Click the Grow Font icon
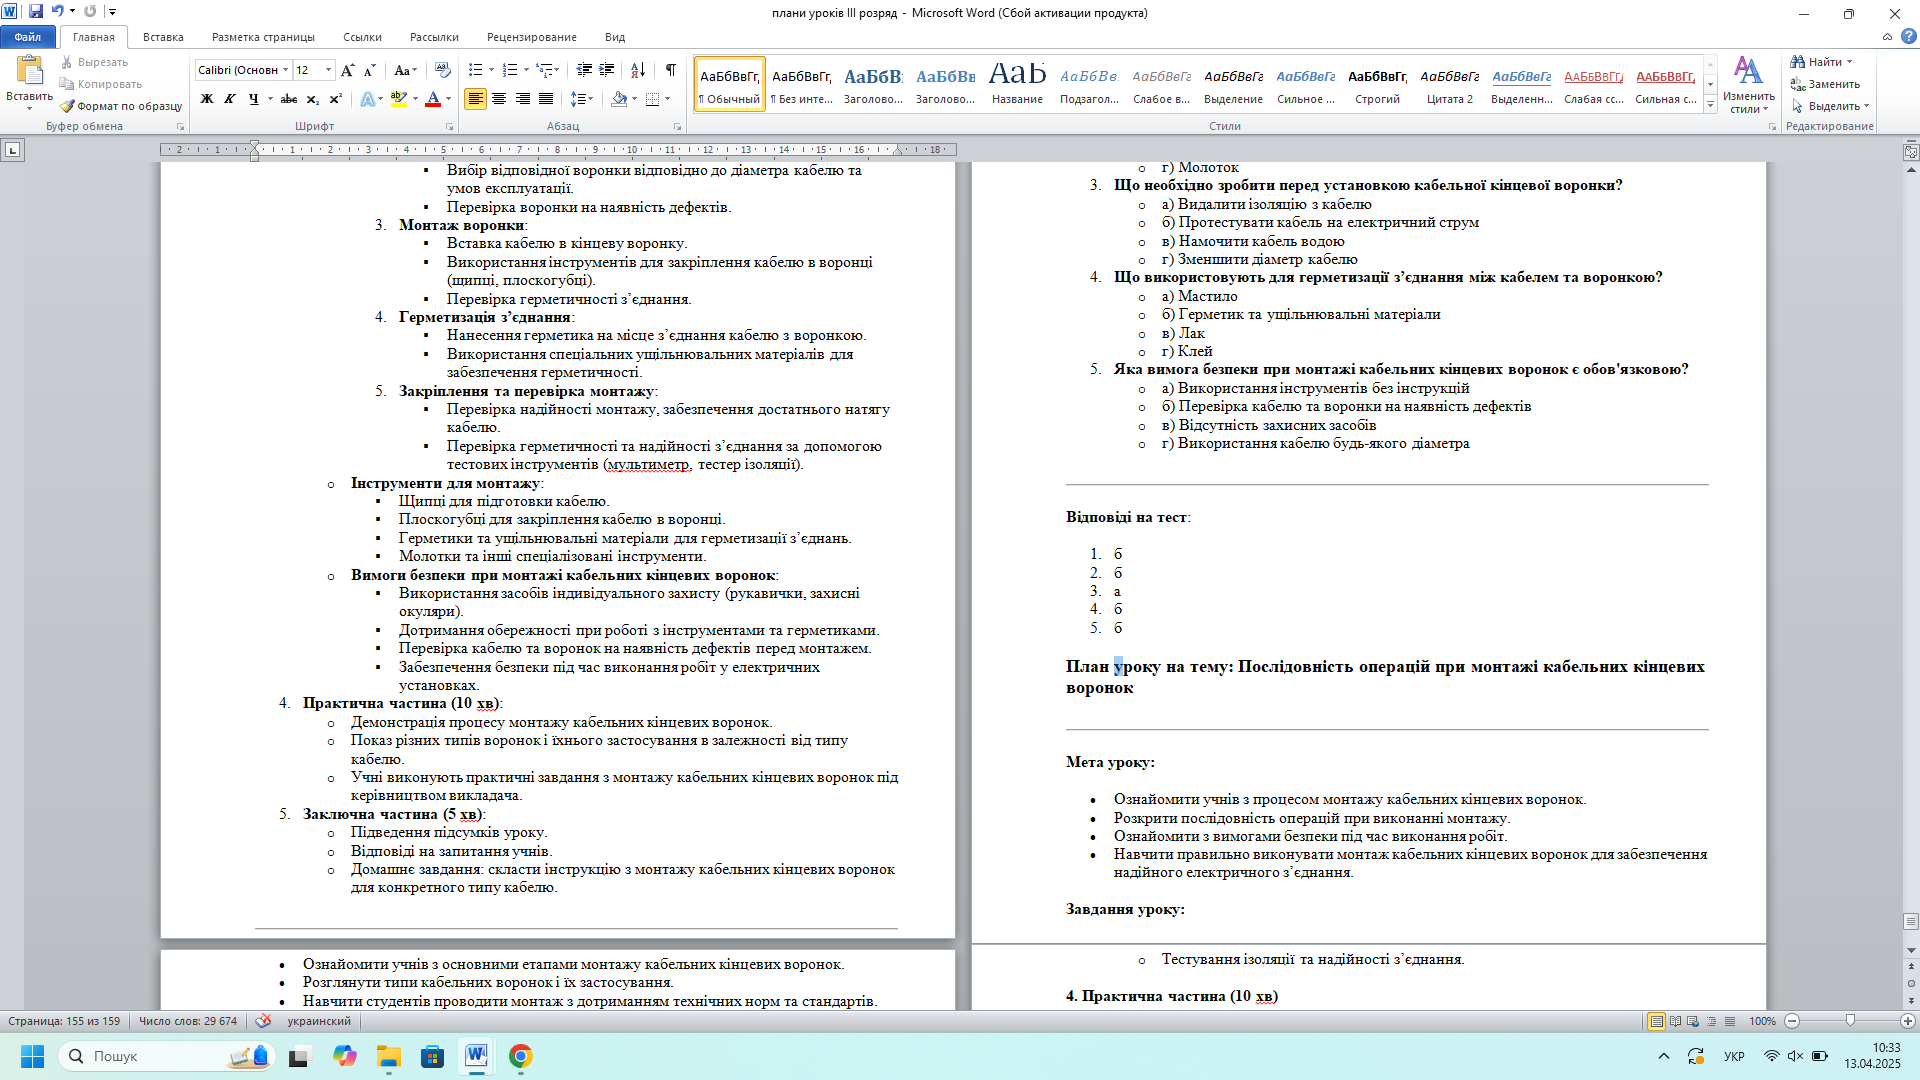The height and width of the screenshot is (1080, 1920). click(347, 70)
